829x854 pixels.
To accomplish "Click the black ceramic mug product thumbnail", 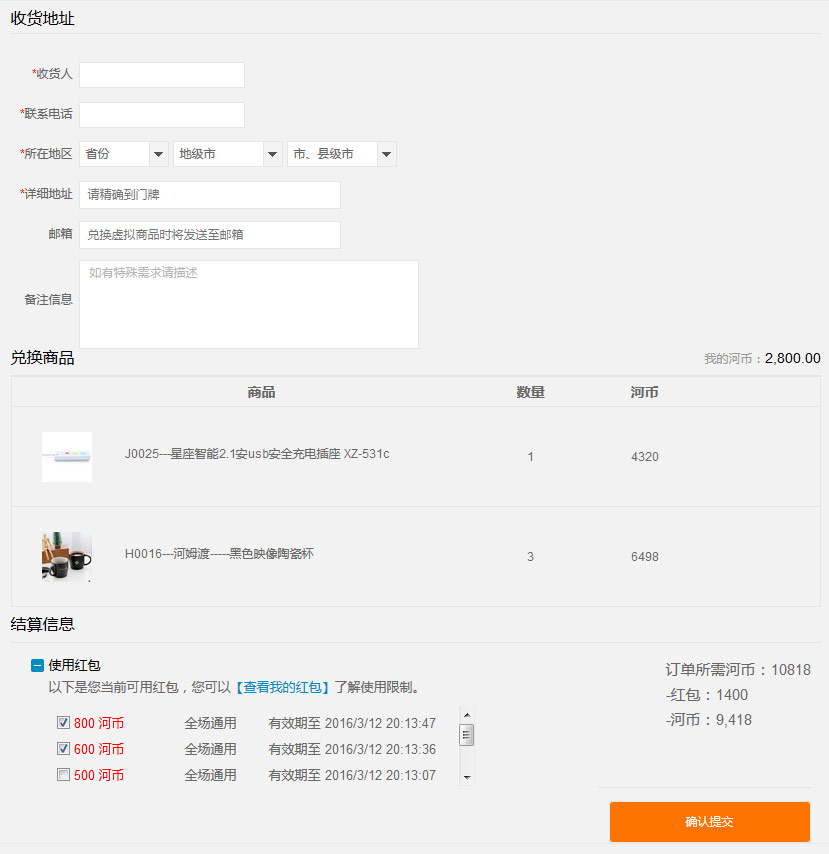I will 67,557.
